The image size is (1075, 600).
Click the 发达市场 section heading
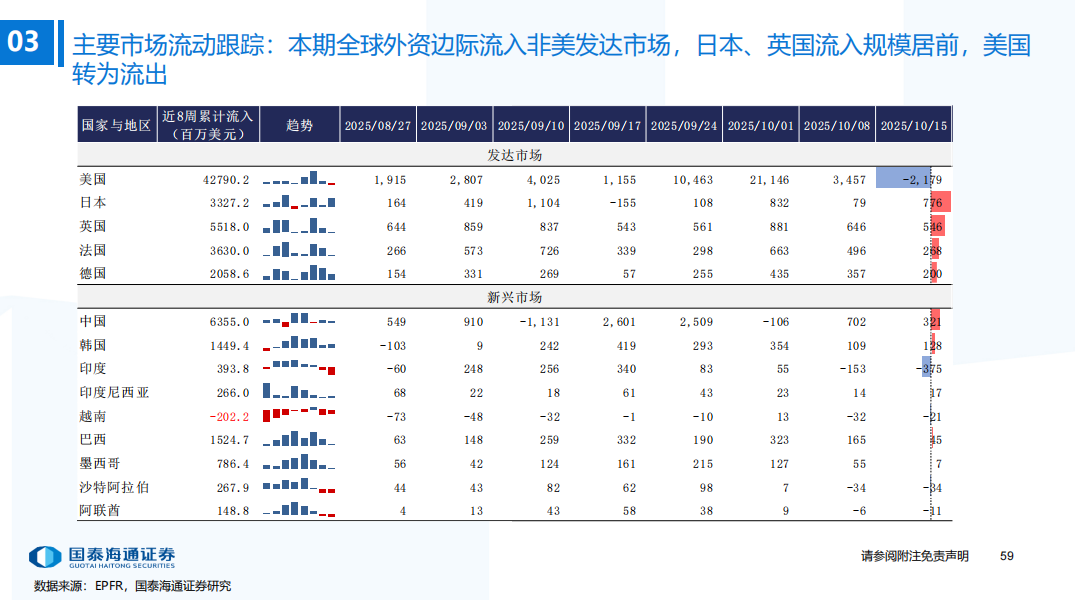coord(514,155)
